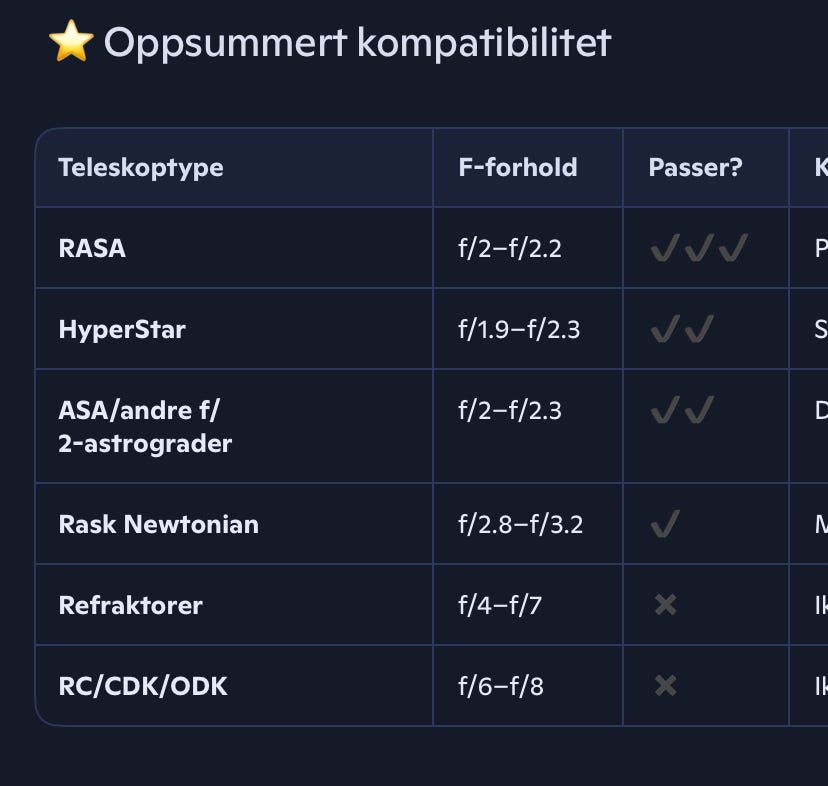This screenshot has height=786, width=828.
Task: Click the gold star emoji in the heading
Action: 71,41
